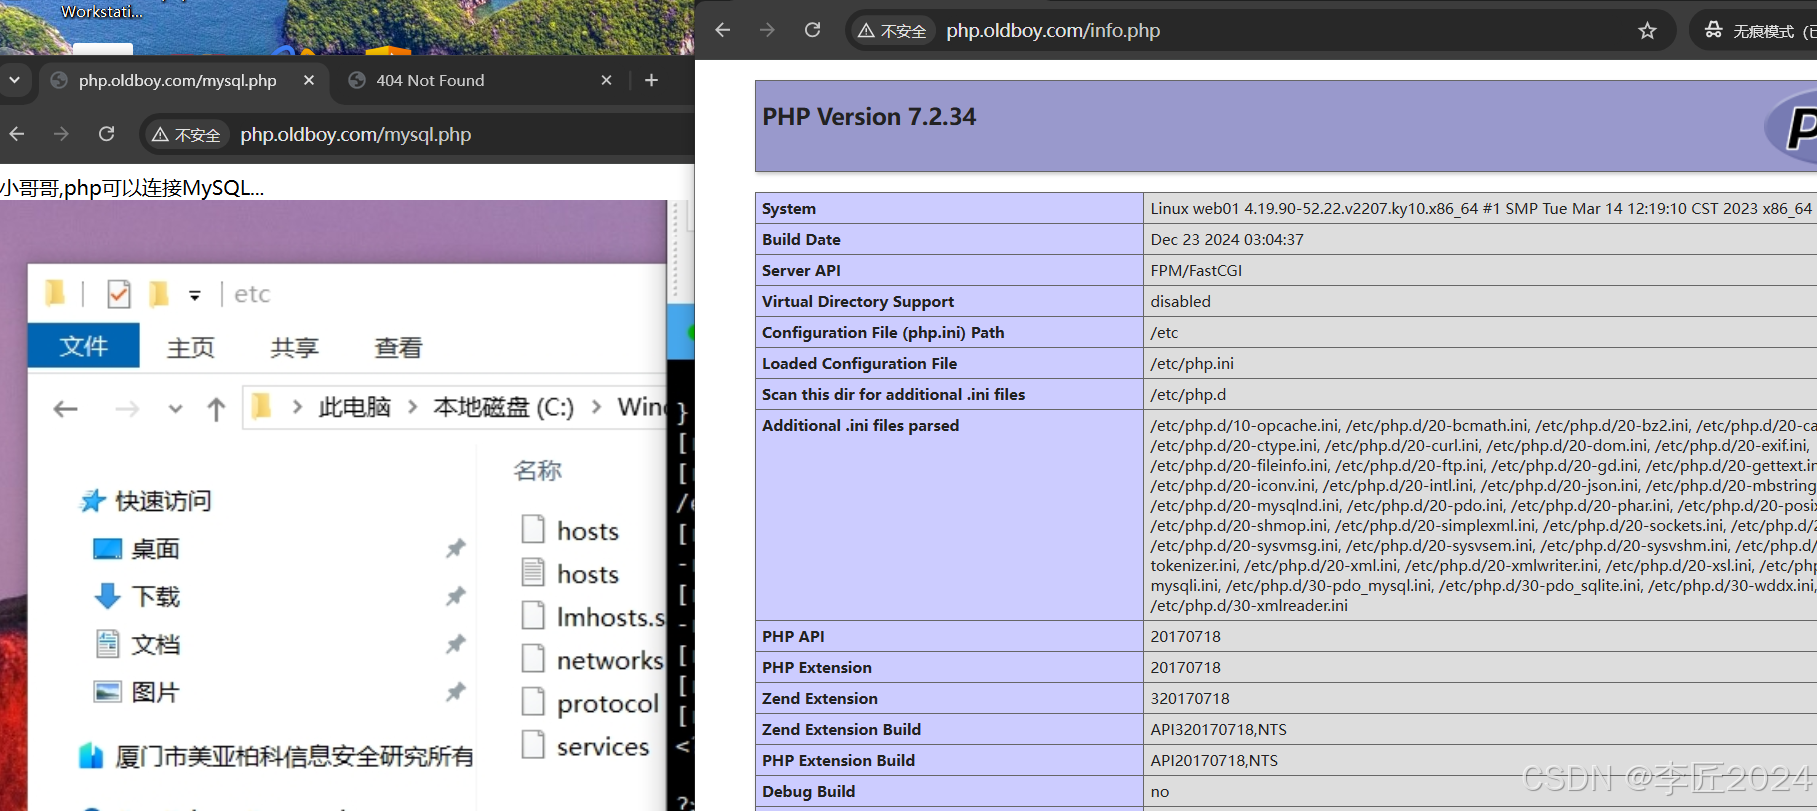
Task: Click 此电脑 in the Explorer breadcrumb
Action: coord(354,407)
